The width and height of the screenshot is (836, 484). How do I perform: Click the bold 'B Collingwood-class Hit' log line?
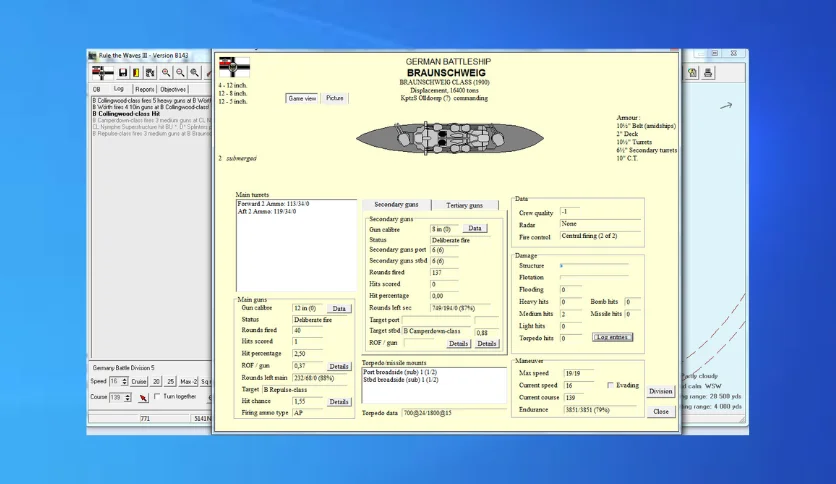point(126,114)
